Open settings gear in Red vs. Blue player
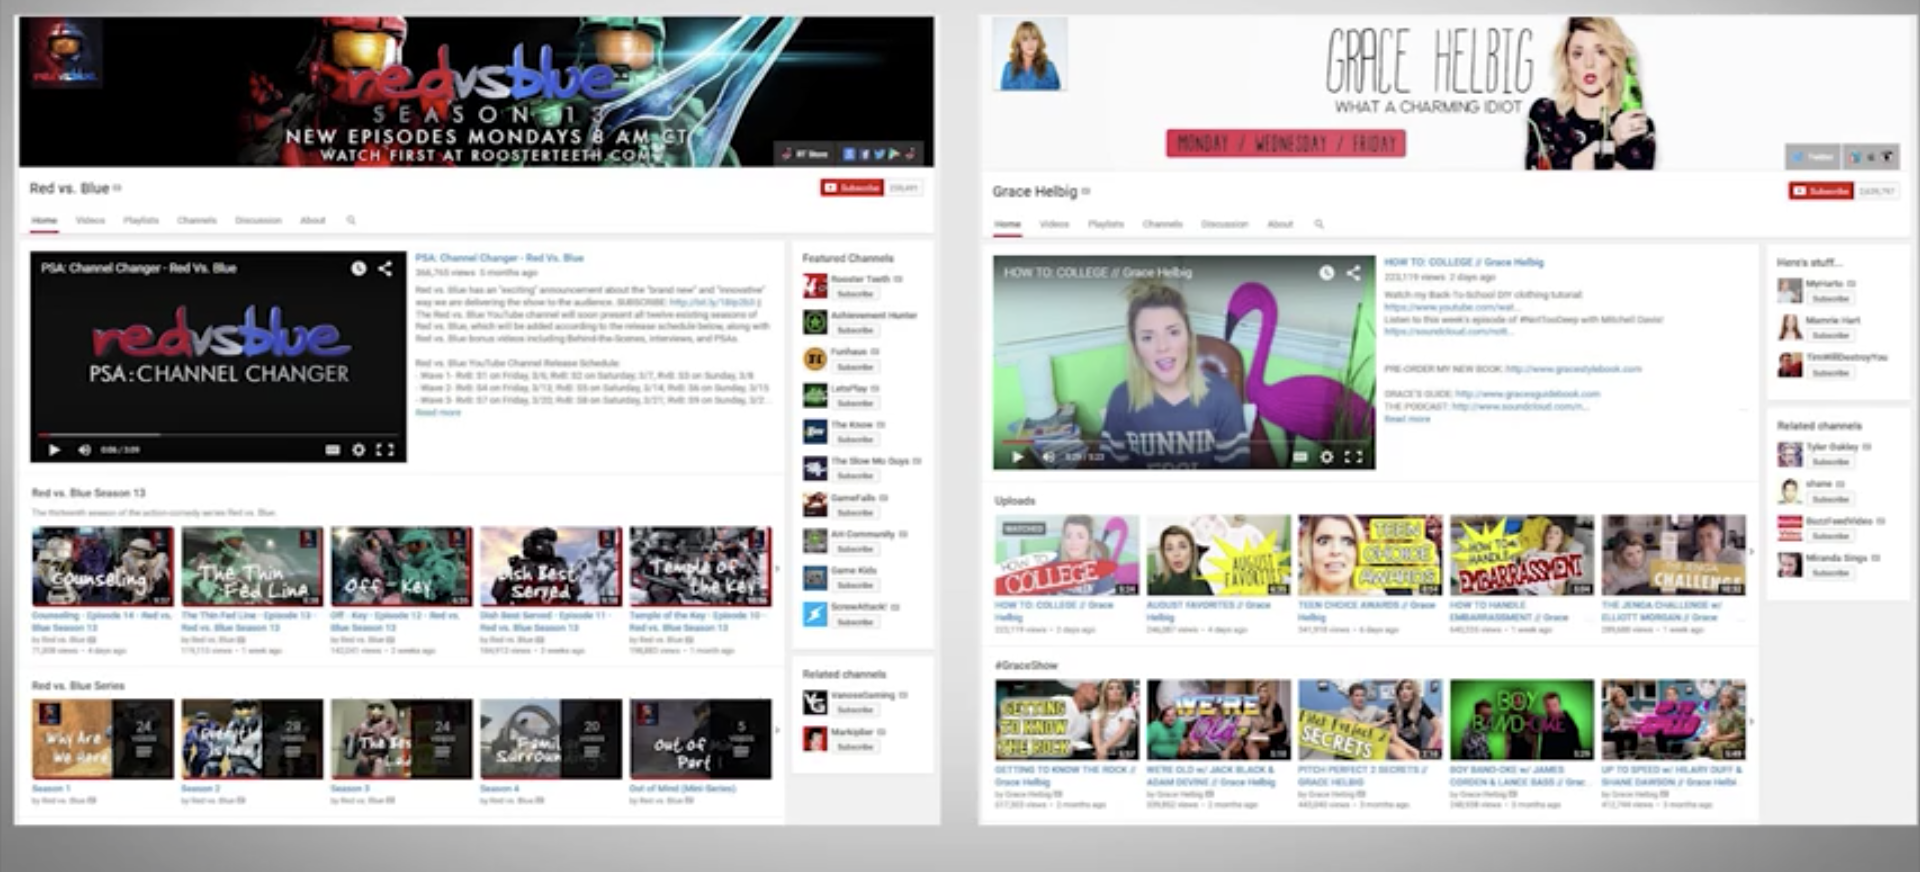This screenshot has height=872, width=1920. coord(358,450)
